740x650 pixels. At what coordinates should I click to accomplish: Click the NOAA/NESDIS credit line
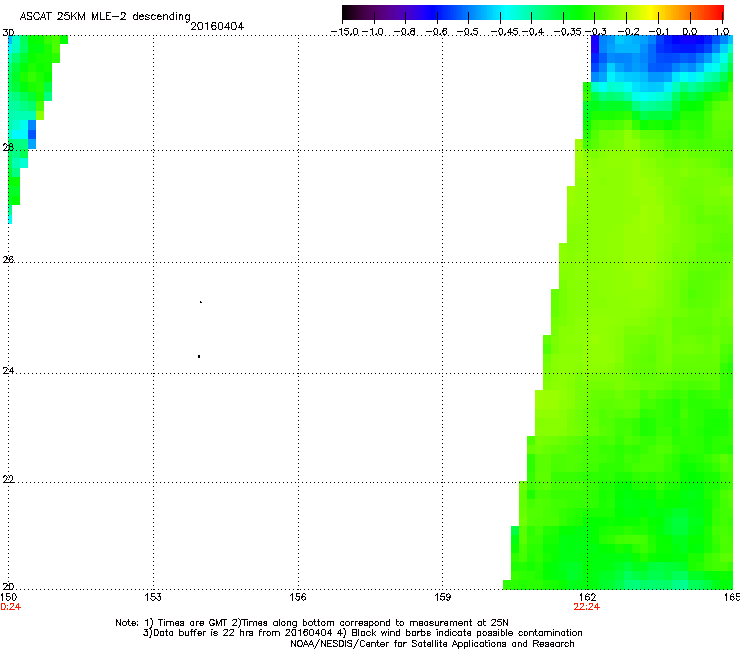(432, 644)
